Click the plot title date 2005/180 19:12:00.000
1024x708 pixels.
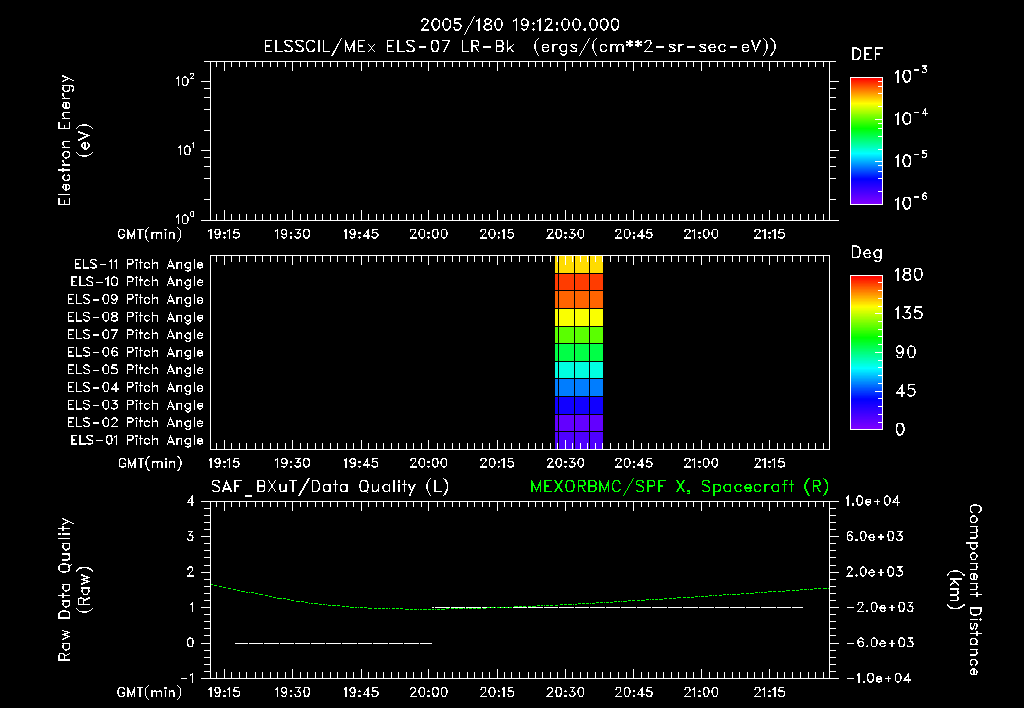click(520, 25)
